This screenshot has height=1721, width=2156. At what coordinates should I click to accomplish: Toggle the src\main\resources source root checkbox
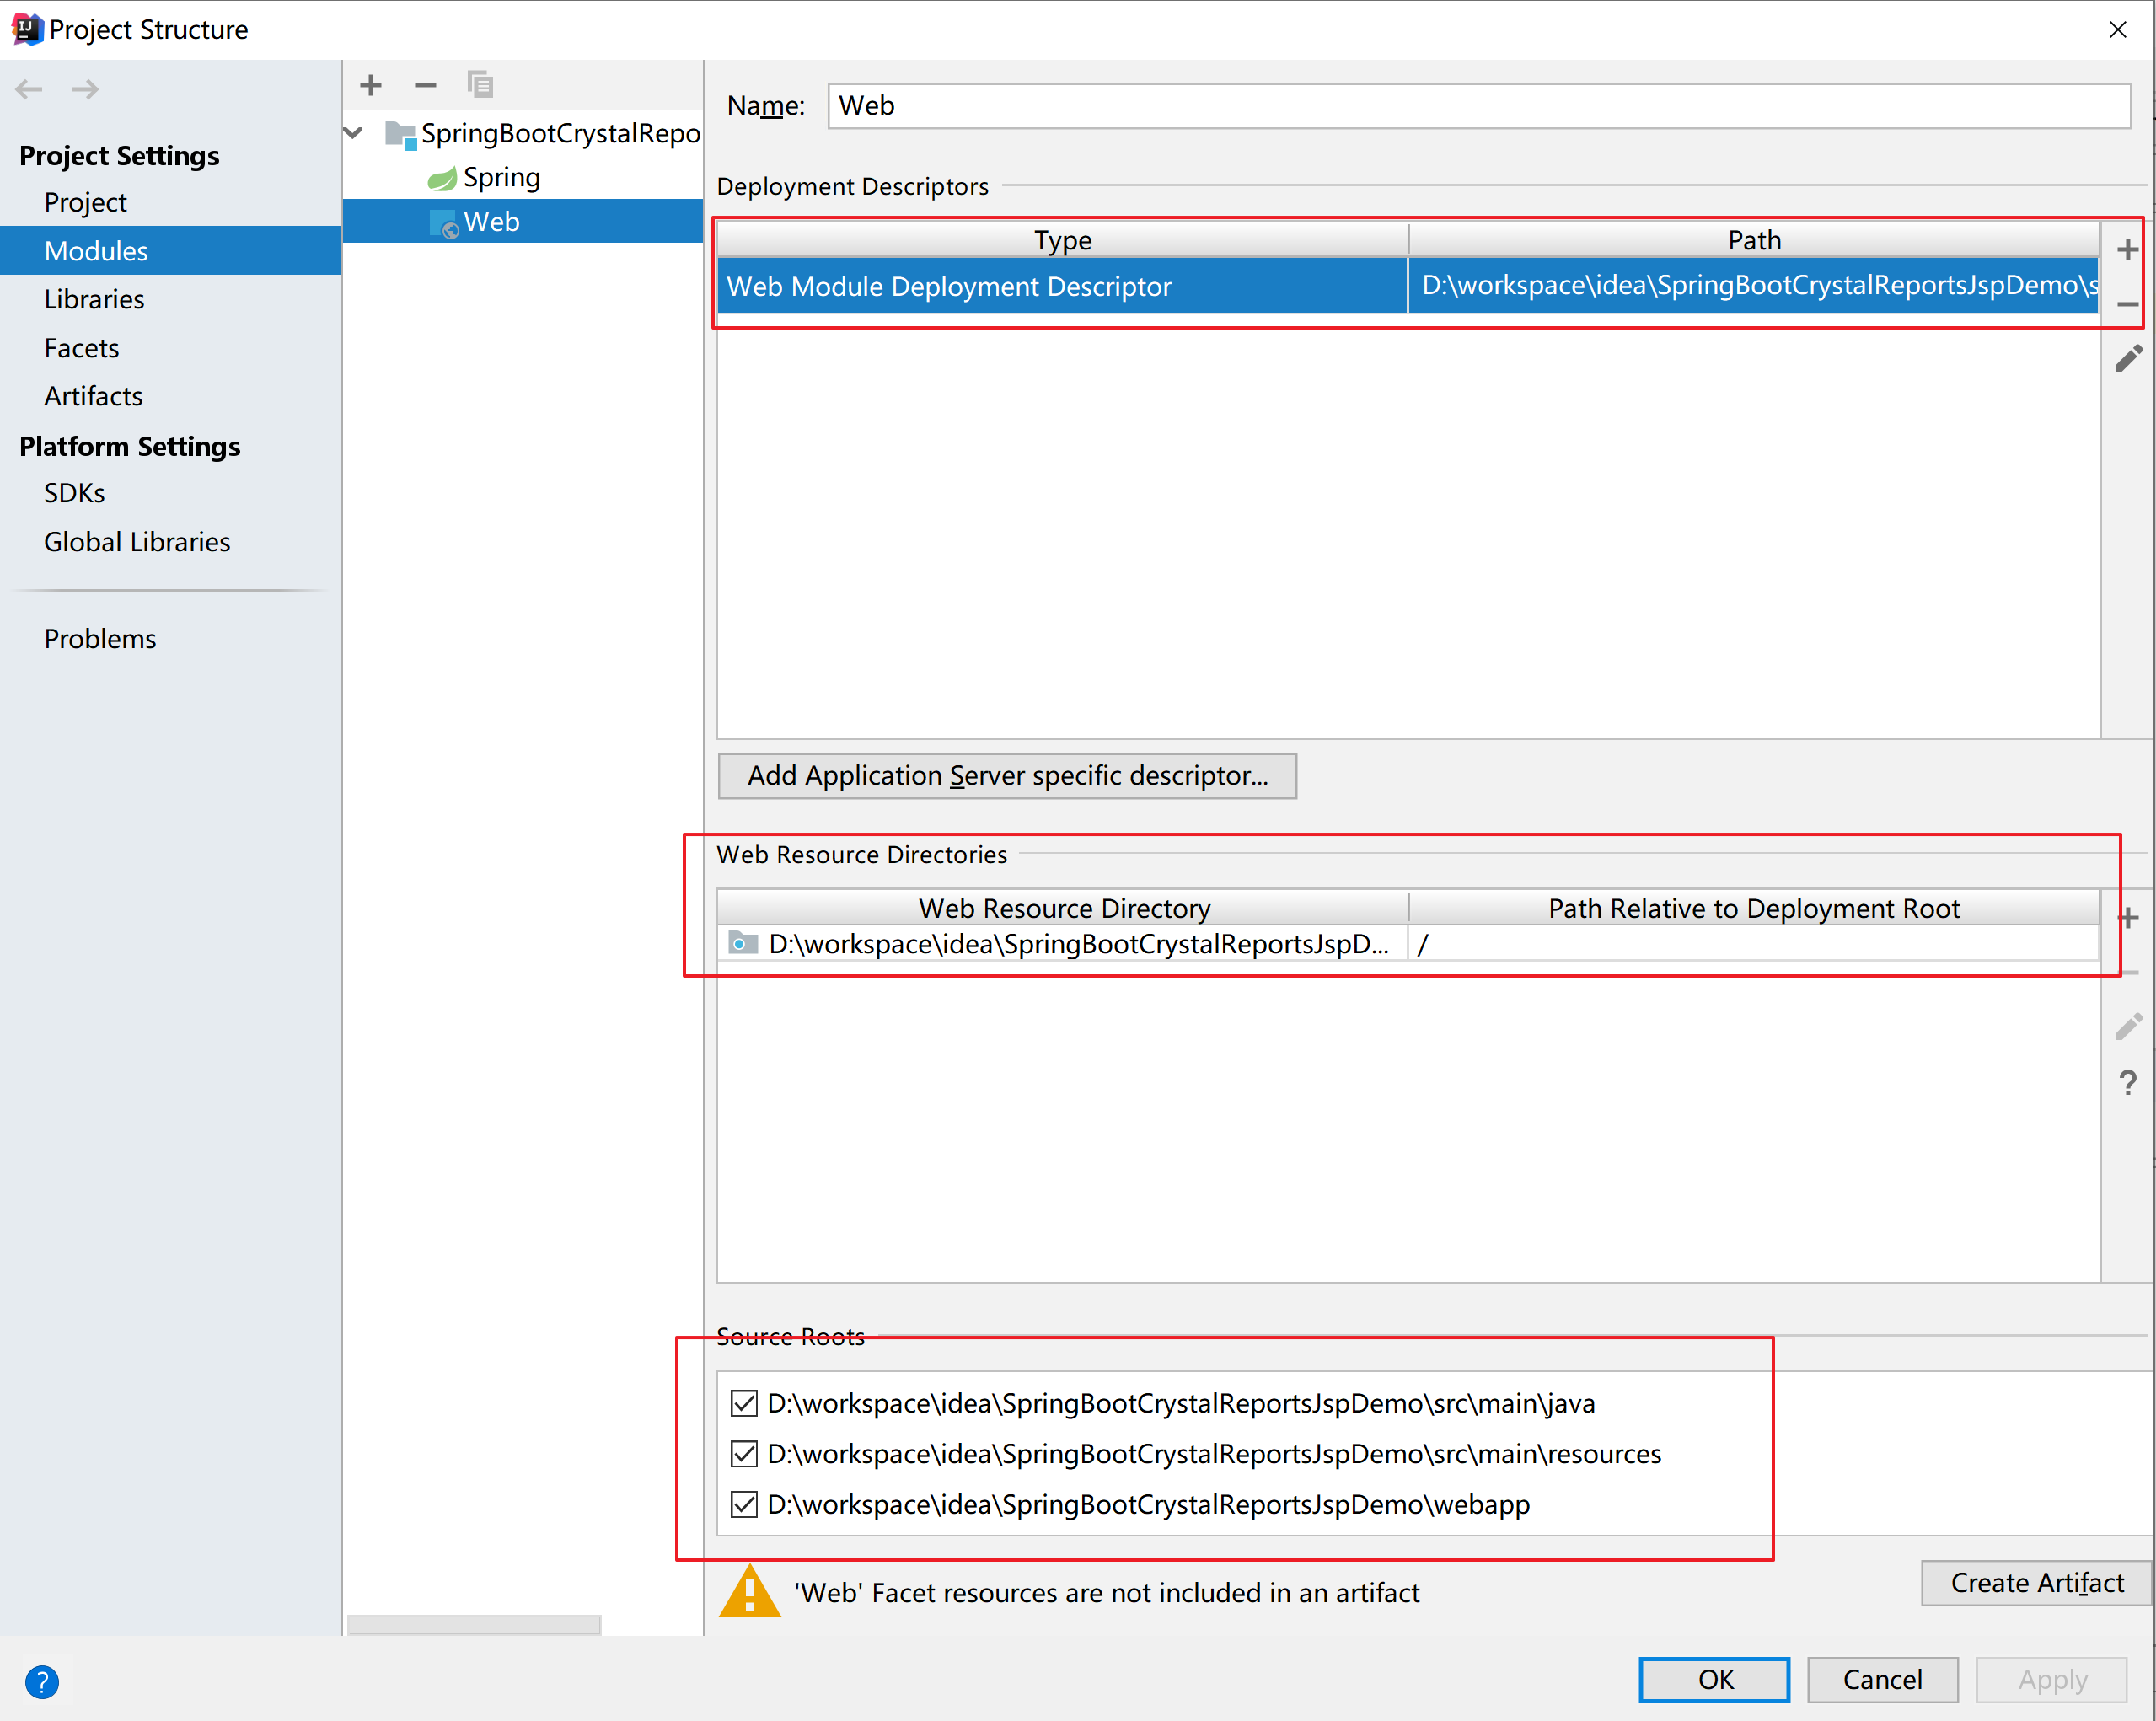pos(744,1454)
